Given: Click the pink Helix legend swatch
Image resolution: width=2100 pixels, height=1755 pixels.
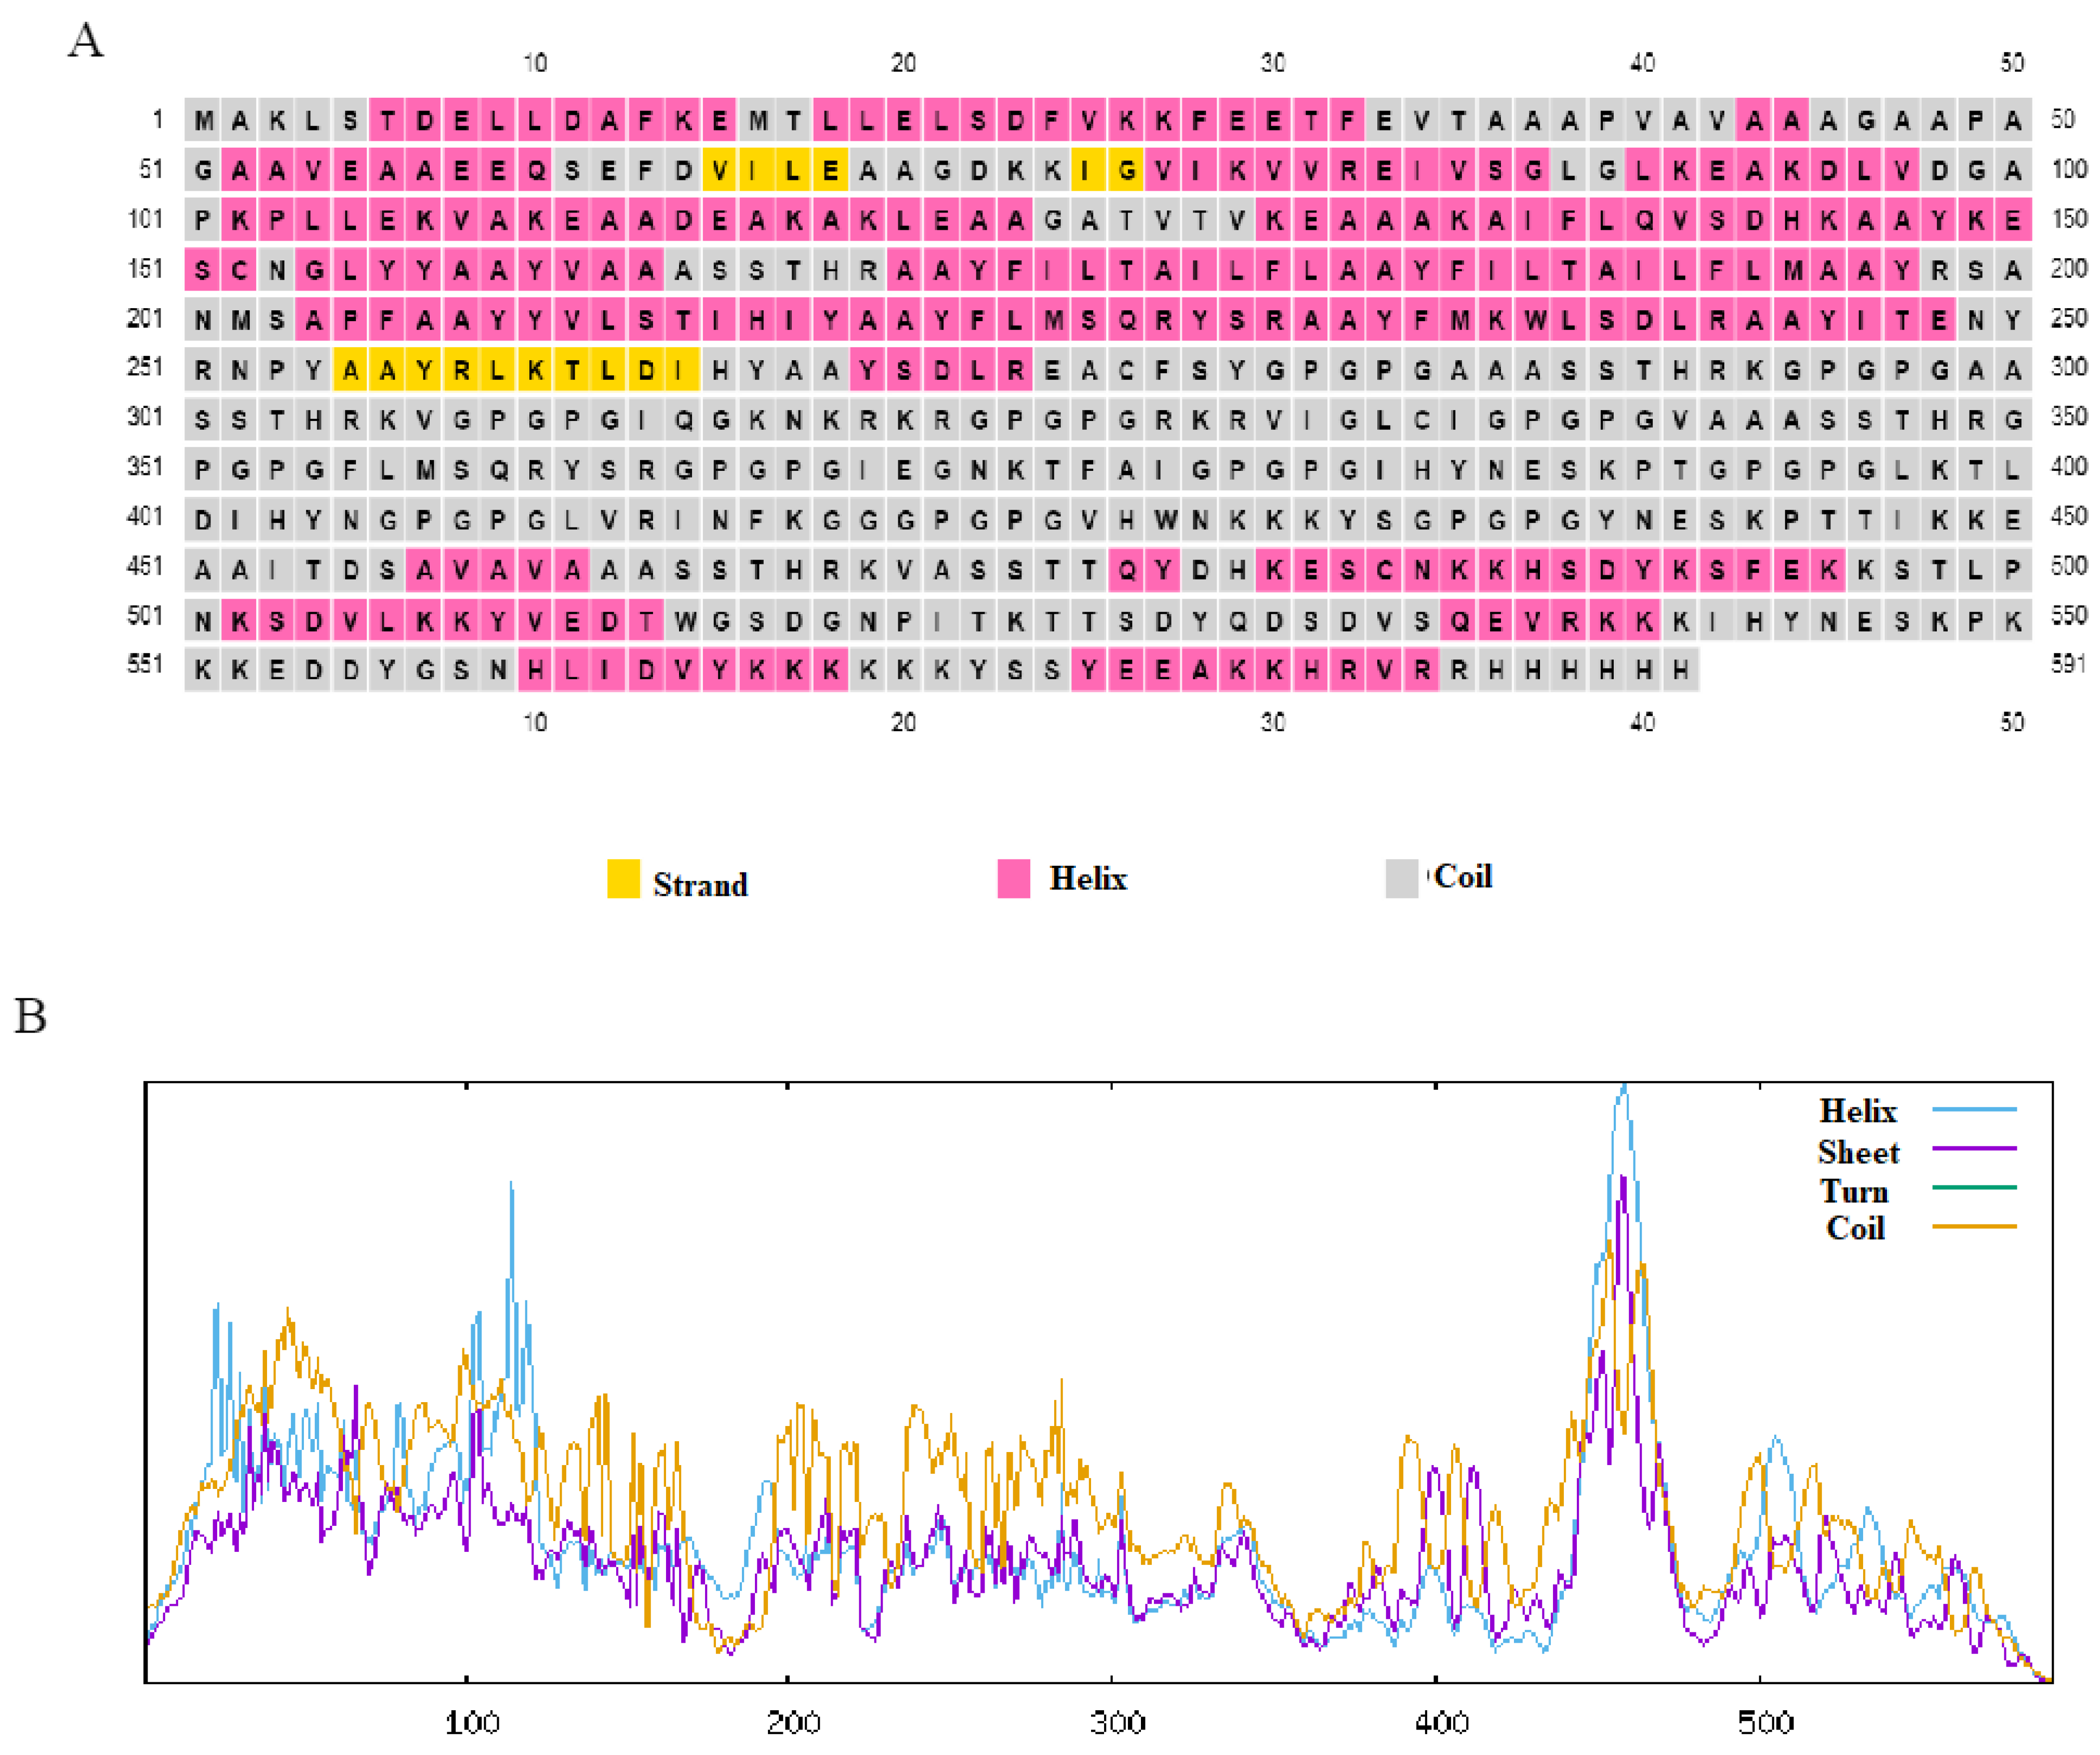Looking at the screenshot, I should coord(1013,878).
